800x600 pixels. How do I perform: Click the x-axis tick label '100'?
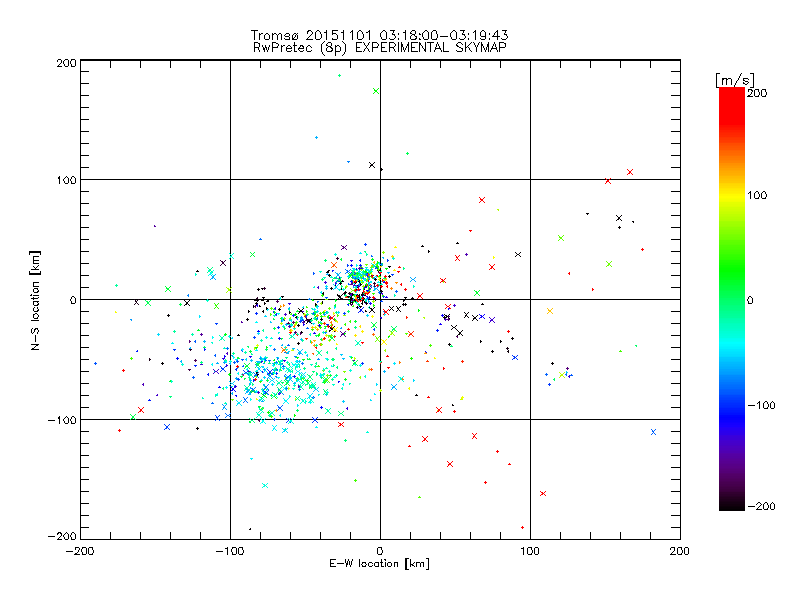(x=530, y=551)
